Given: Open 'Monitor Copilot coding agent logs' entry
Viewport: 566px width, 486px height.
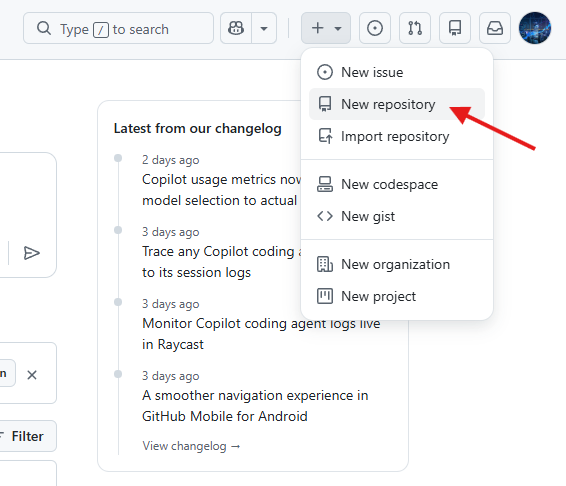Looking at the screenshot, I should tap(261, 334).
